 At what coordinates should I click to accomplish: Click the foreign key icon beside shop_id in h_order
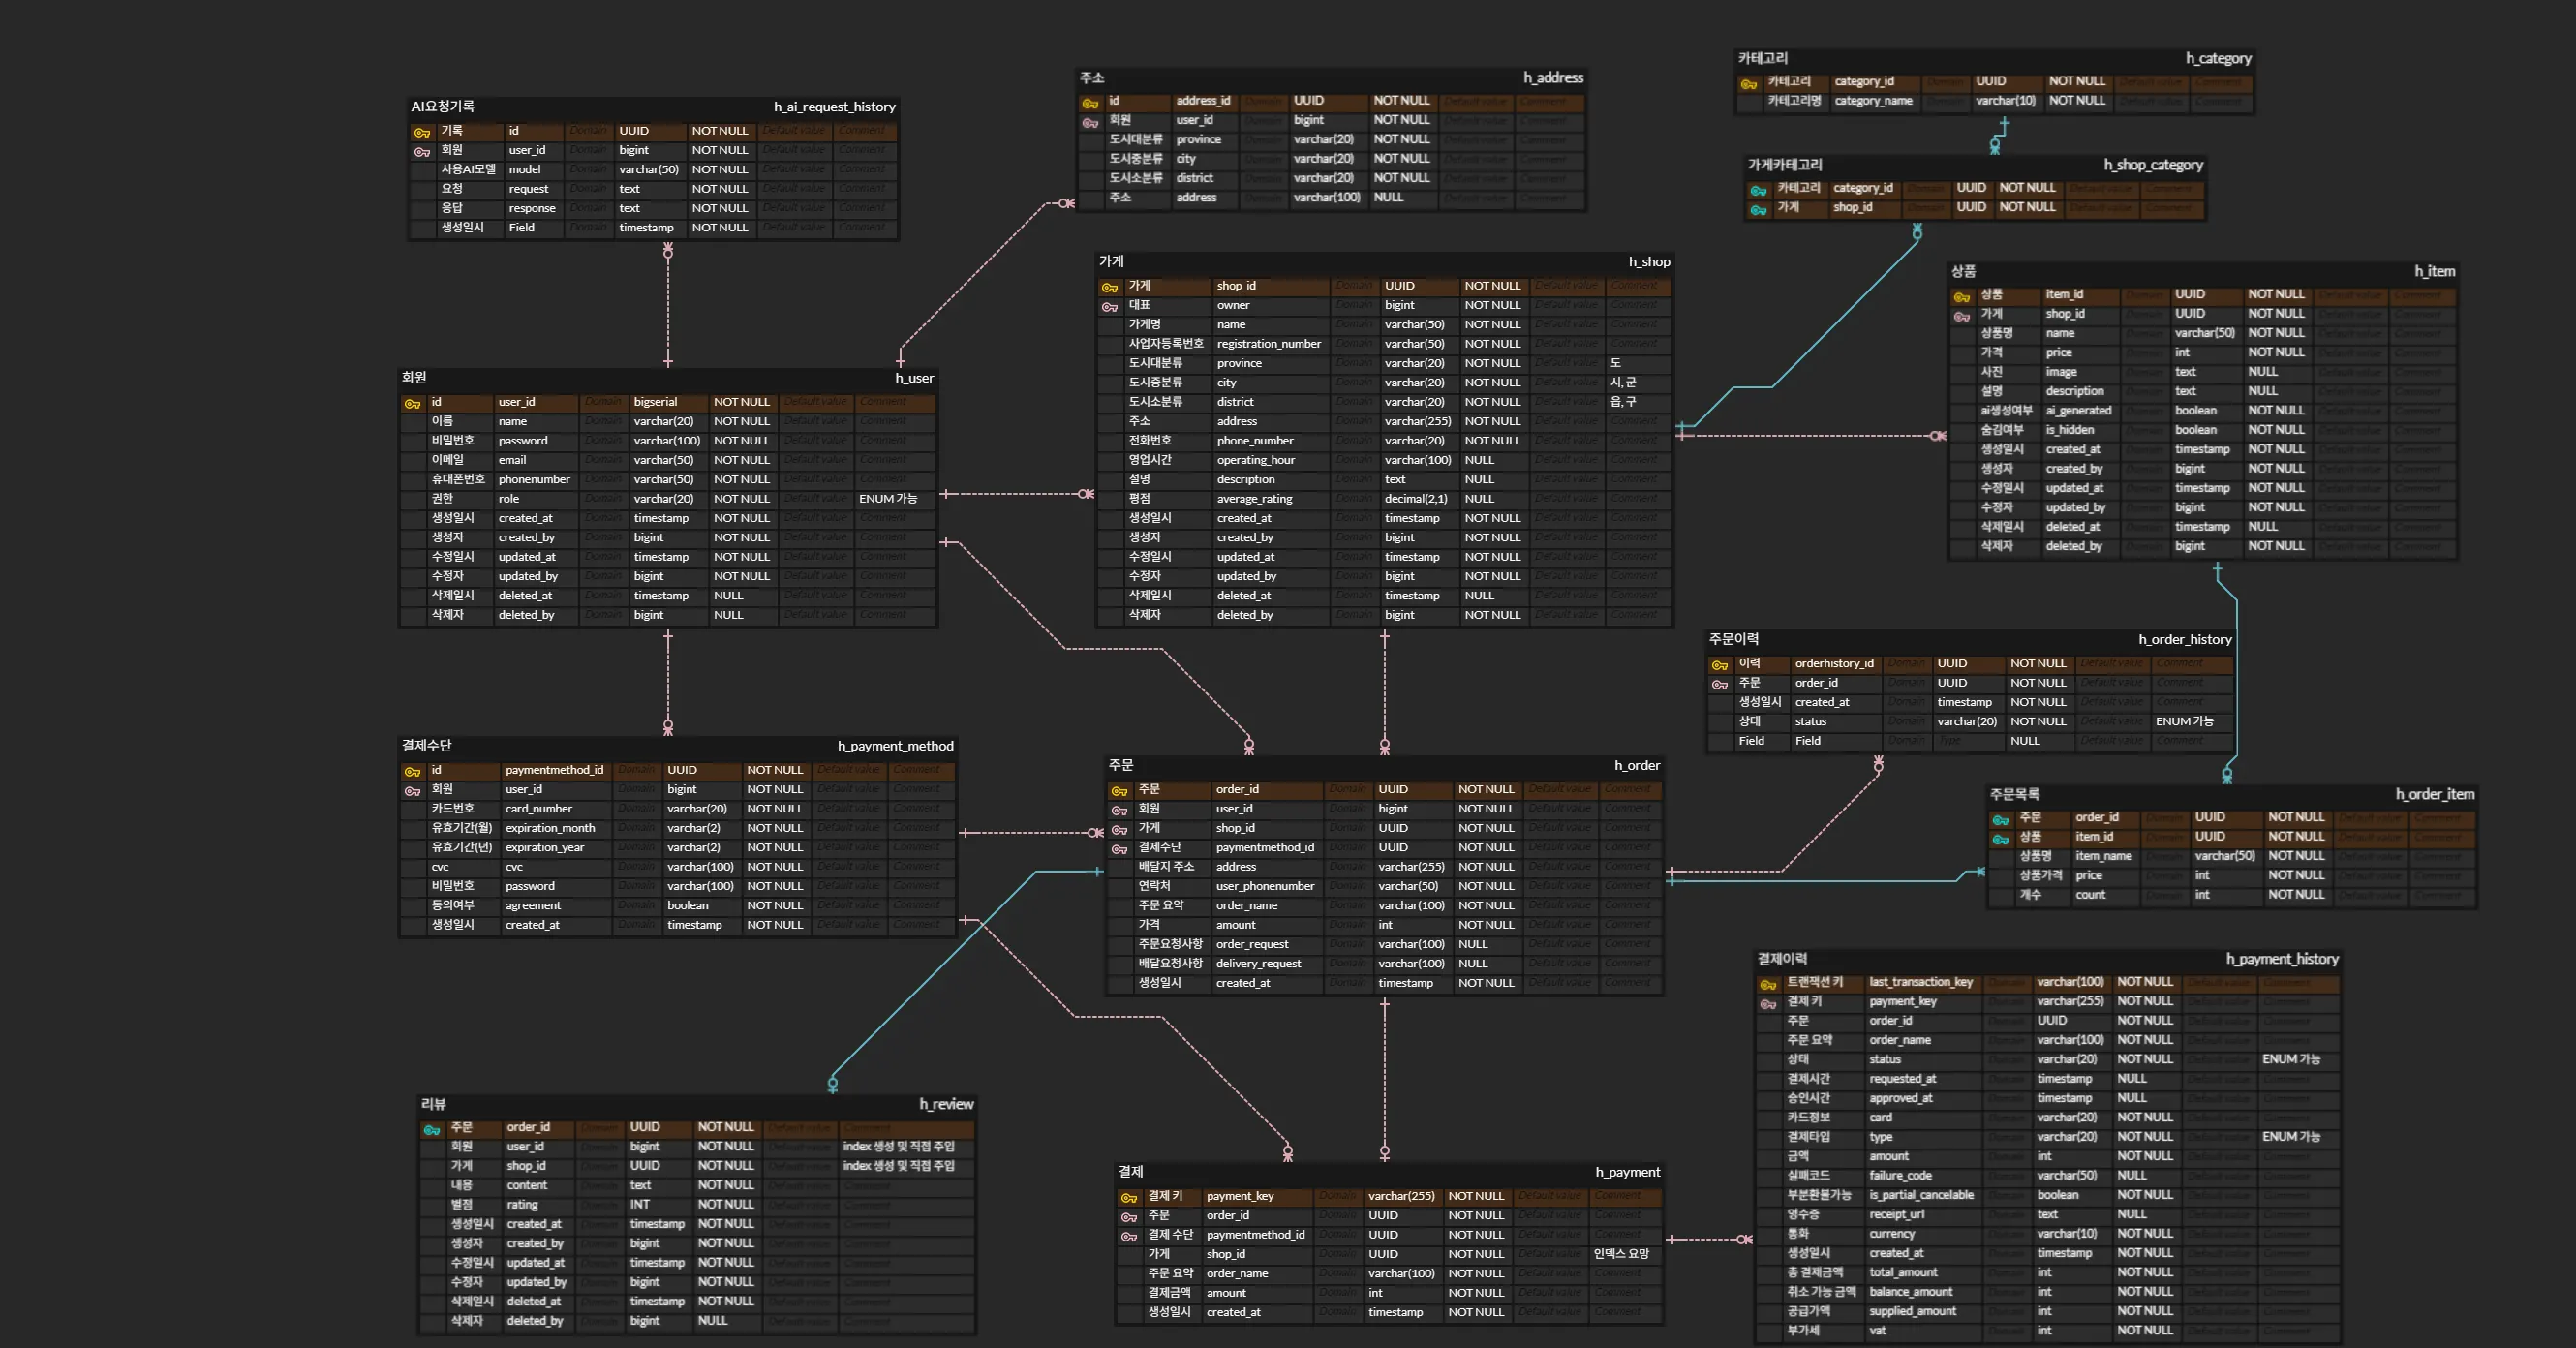pos(1119,830)
